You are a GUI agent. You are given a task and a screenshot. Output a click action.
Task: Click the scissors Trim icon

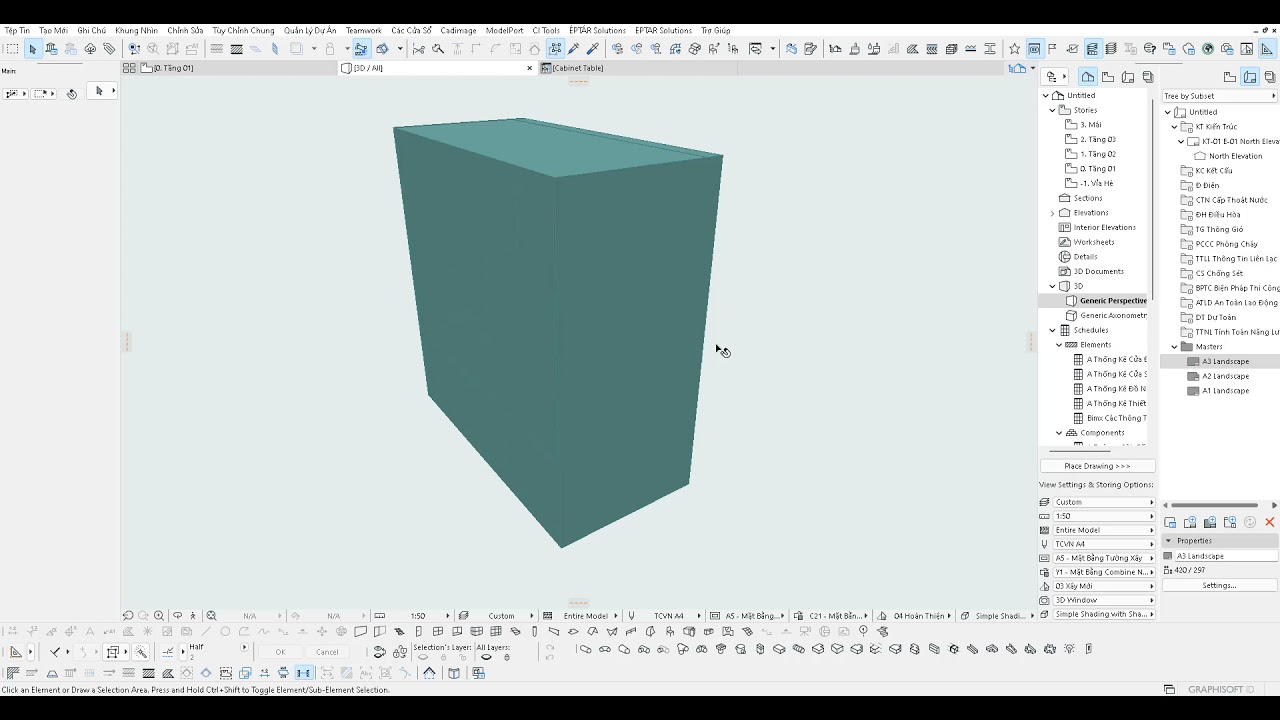tap(418, 49)
